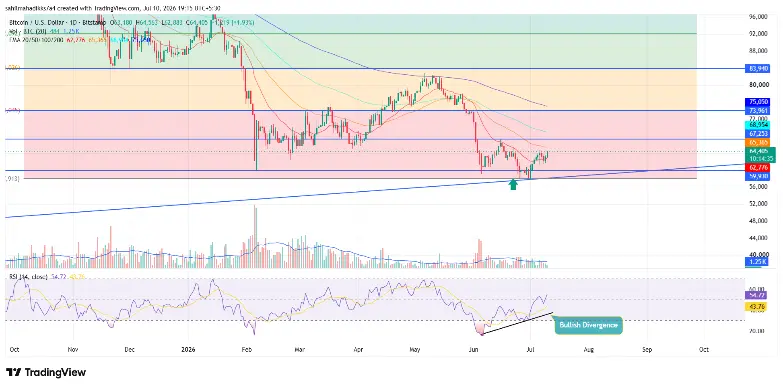Click the 48,000 price axis tick
The height and width of the screenshot is (388, 783).
point(758,220)
